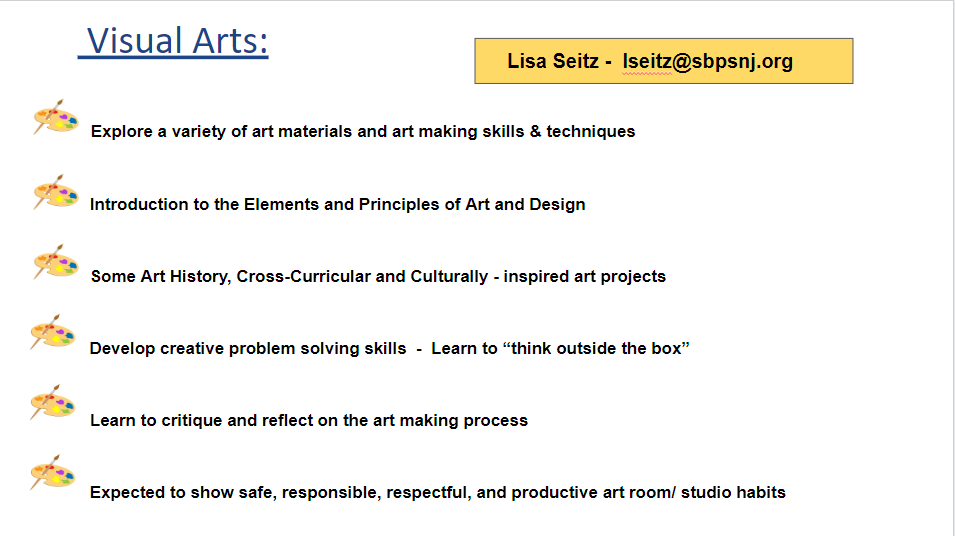The height and width of the screenshot is (536, 955).
Task: Click the 'Explore a variety of art materials' line
Action: (363, 132)
